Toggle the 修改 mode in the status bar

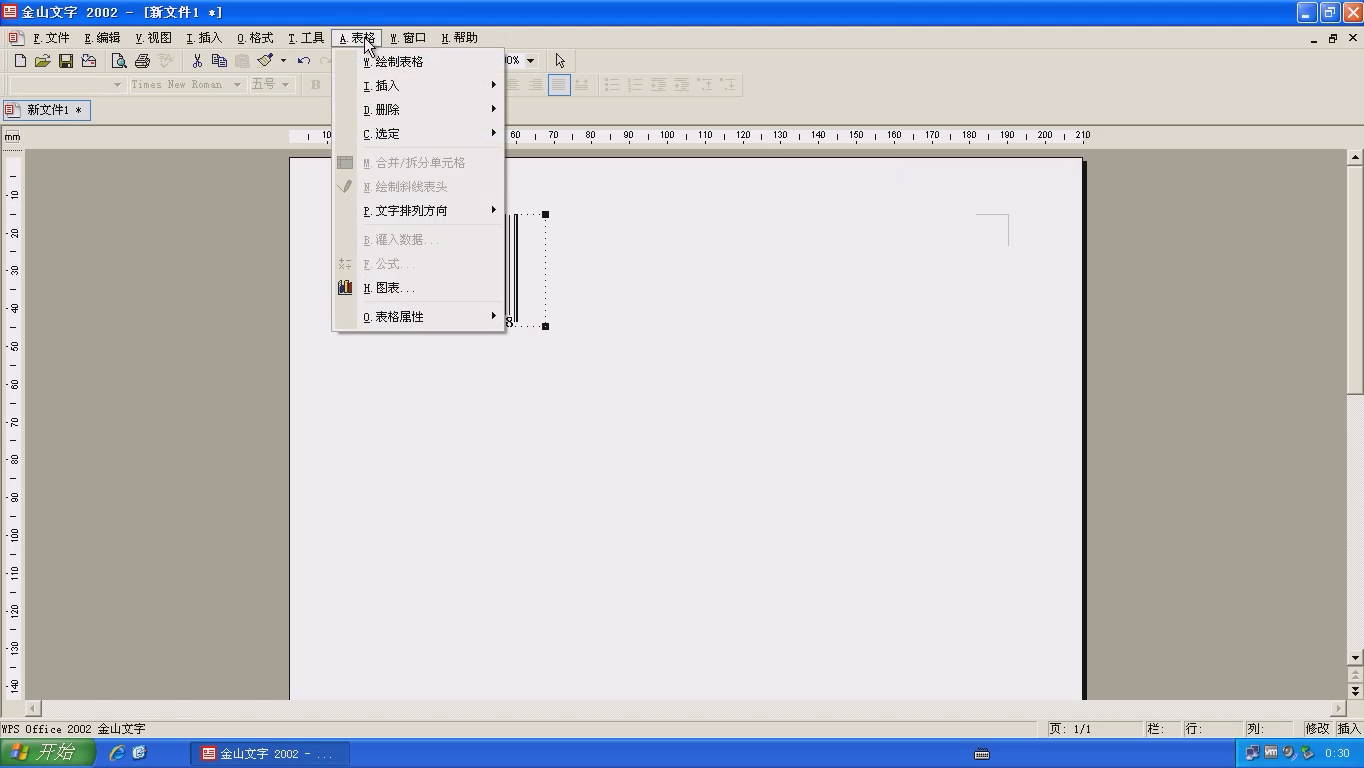pyautogui.click(x=1317, y=729)
